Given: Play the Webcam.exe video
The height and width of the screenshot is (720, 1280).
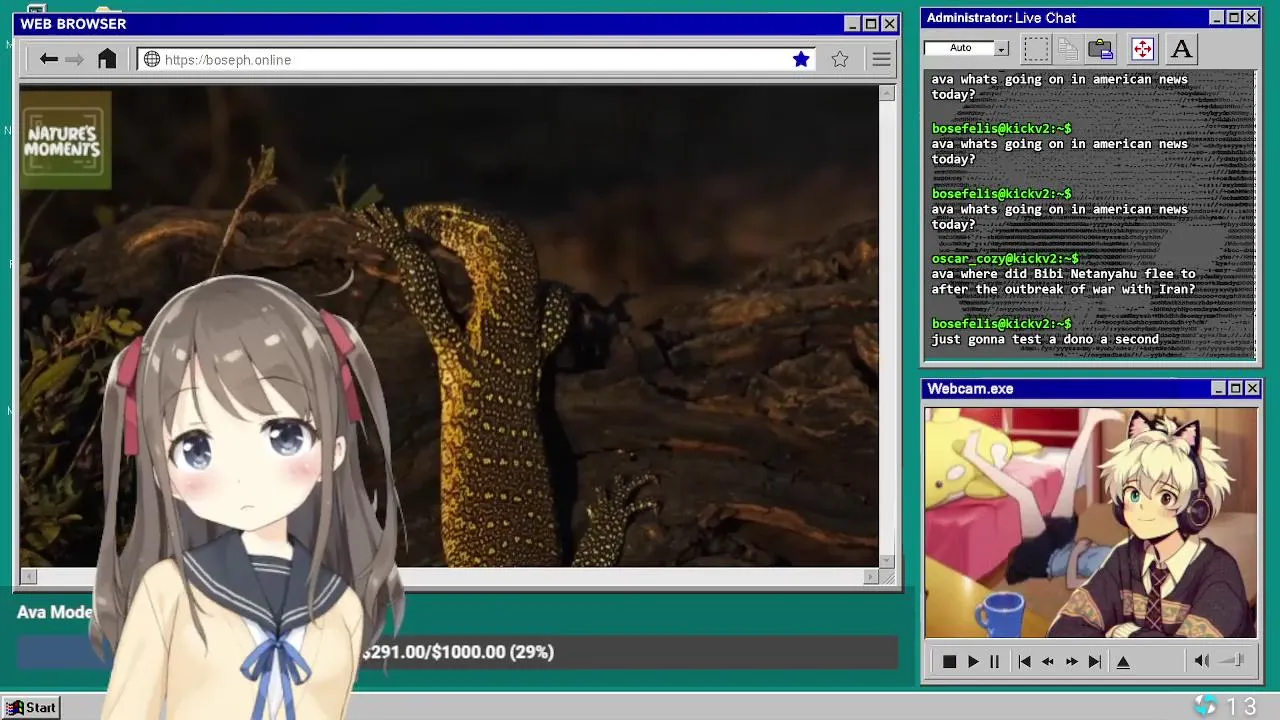Looking at the screenshot, I should (x=972, y=661).
